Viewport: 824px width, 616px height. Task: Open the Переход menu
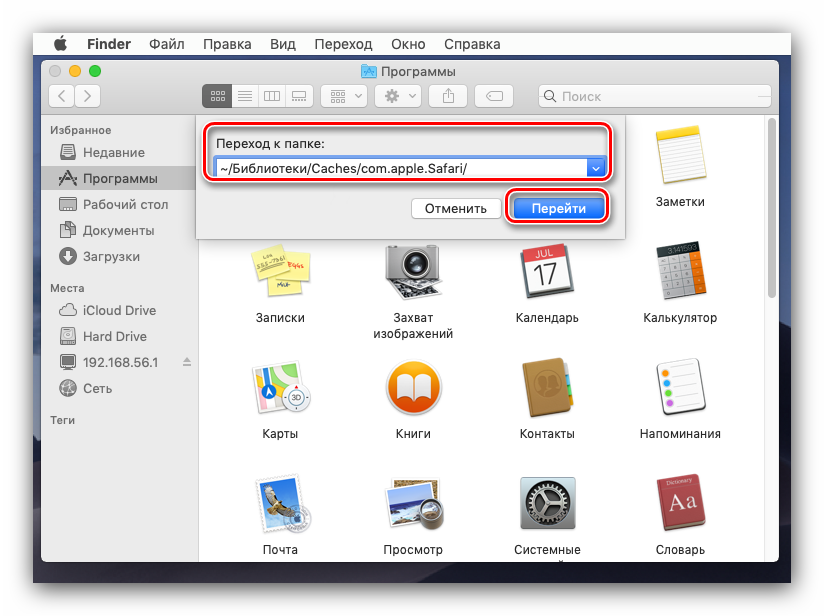point(342,44)
